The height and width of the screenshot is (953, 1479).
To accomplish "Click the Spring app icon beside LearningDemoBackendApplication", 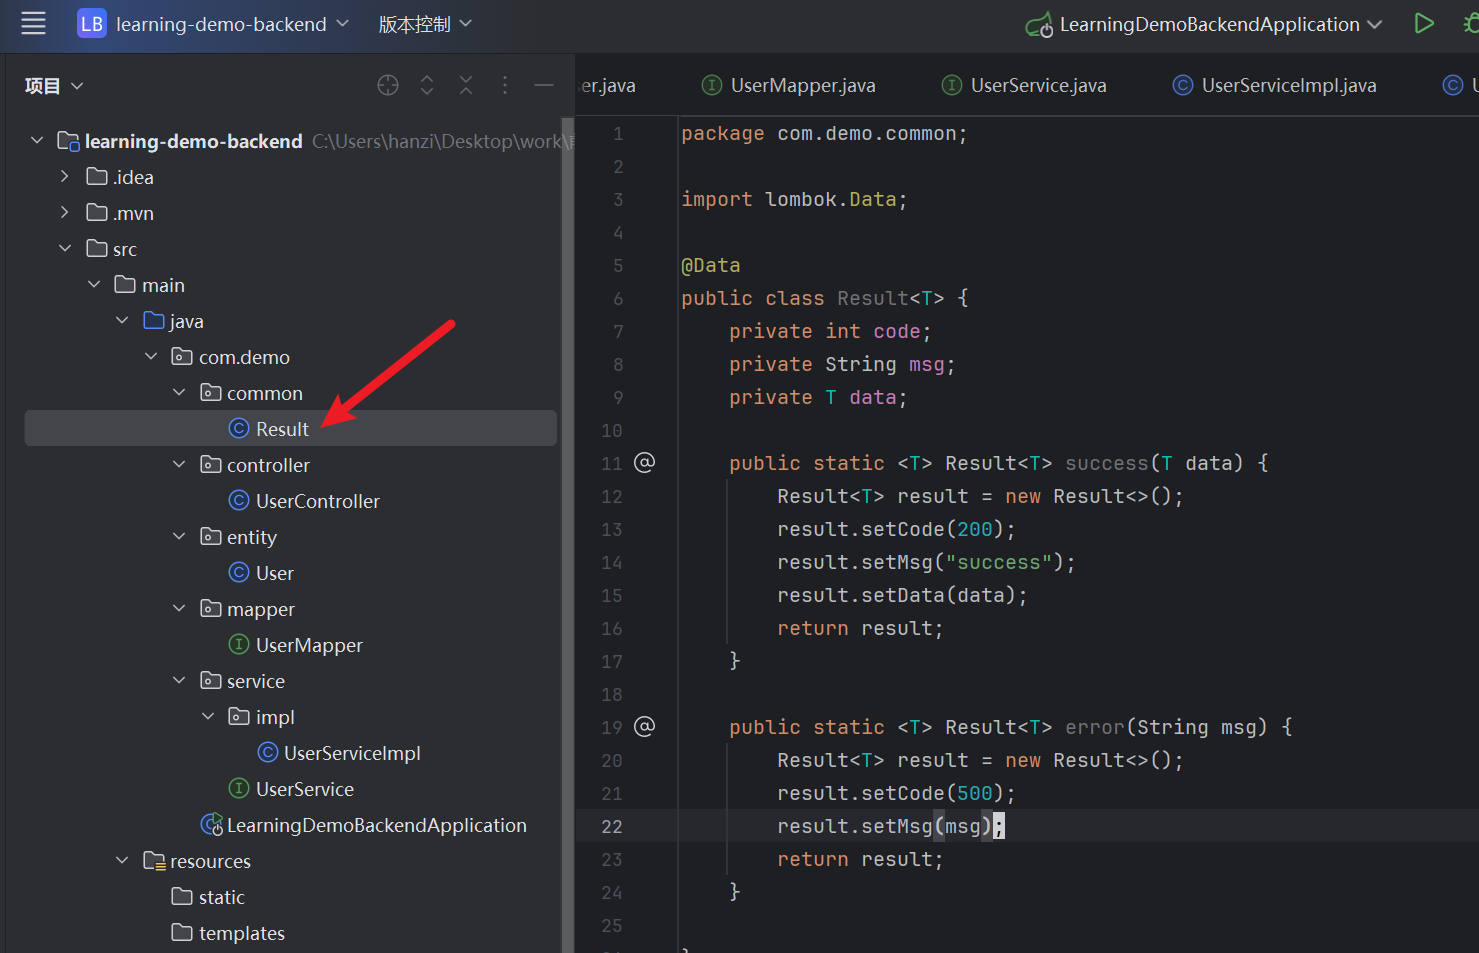I will coord(212,824).
